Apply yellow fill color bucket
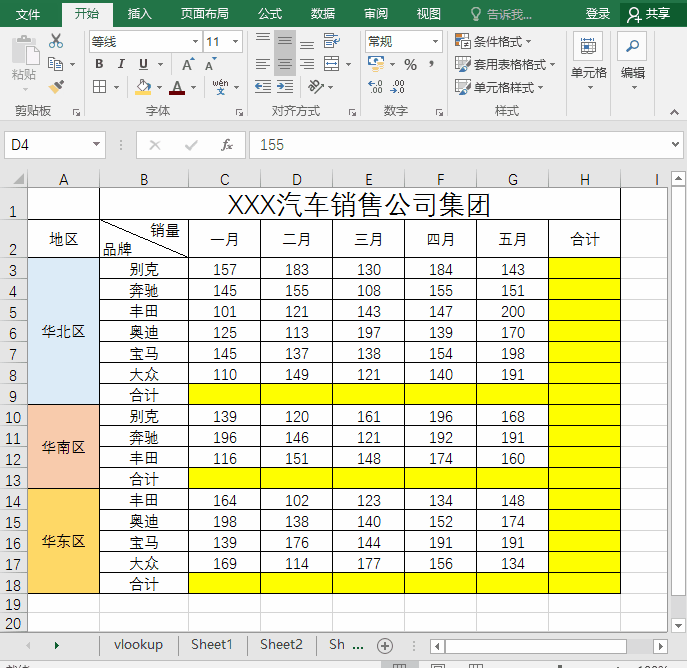Image resolution: width=687 pixels, height=668 pixels. click(143, 87)
